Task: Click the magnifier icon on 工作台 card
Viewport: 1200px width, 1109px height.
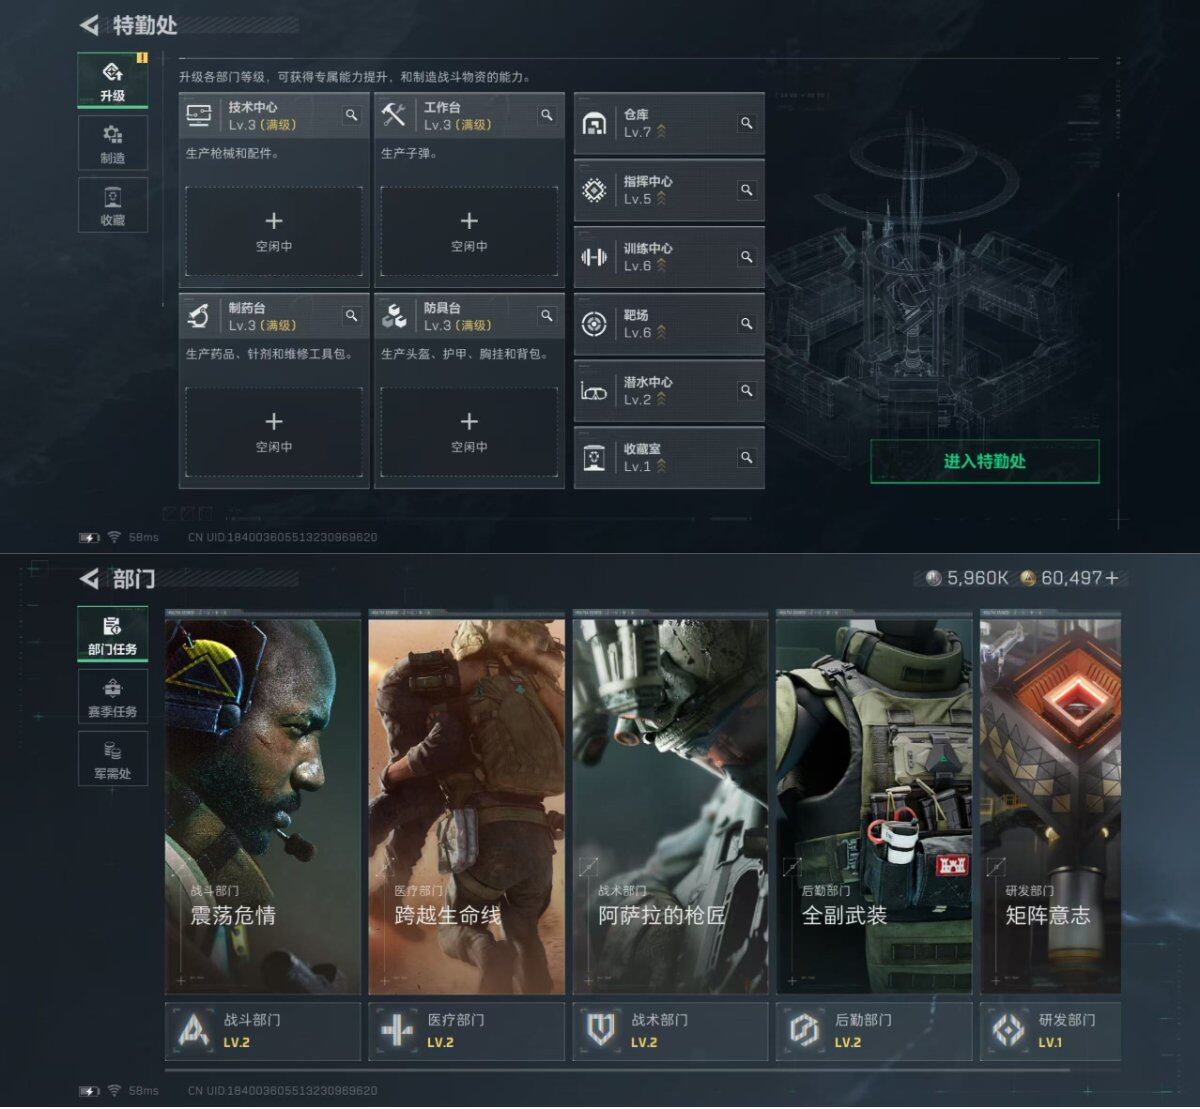Action: click(546, 115)
